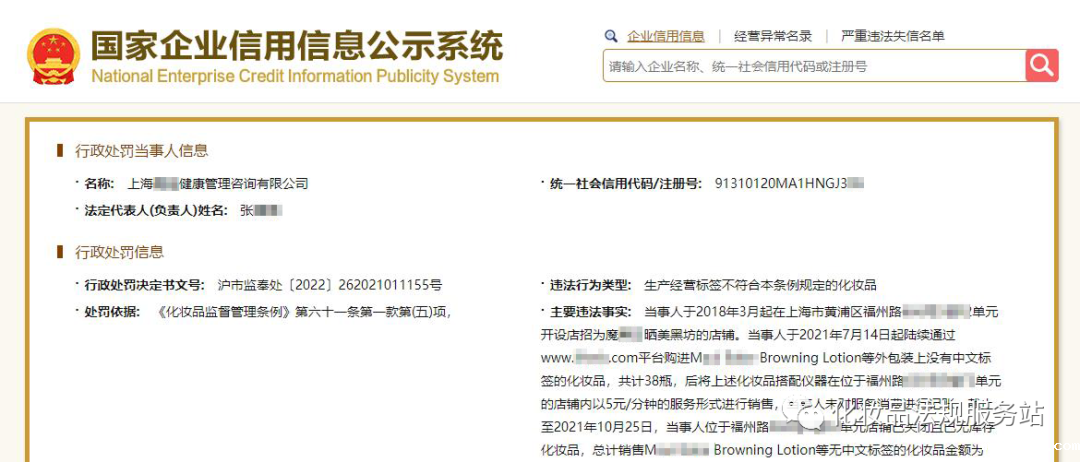Click the 统一社会信用代码/注册号 label

pos(625,184)
